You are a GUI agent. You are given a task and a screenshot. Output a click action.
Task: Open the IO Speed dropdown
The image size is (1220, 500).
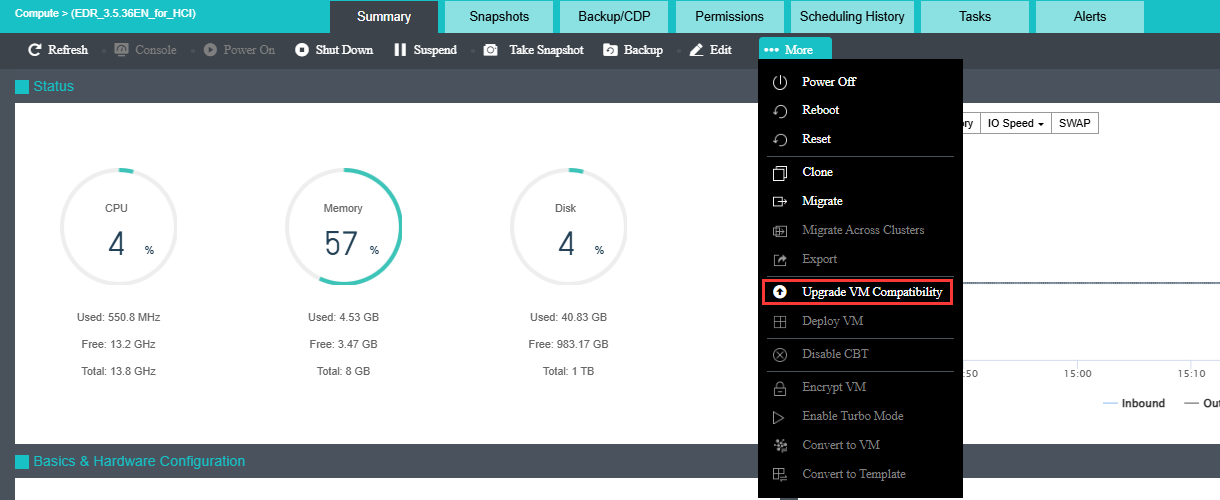point(1015,123)
